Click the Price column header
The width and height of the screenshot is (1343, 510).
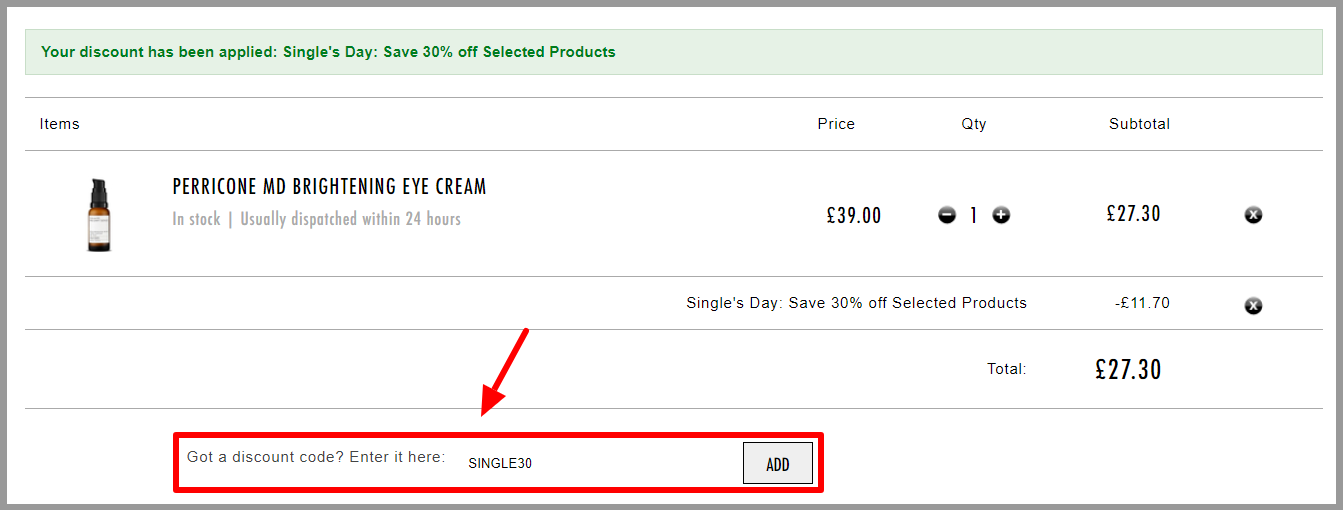[836, 124]
